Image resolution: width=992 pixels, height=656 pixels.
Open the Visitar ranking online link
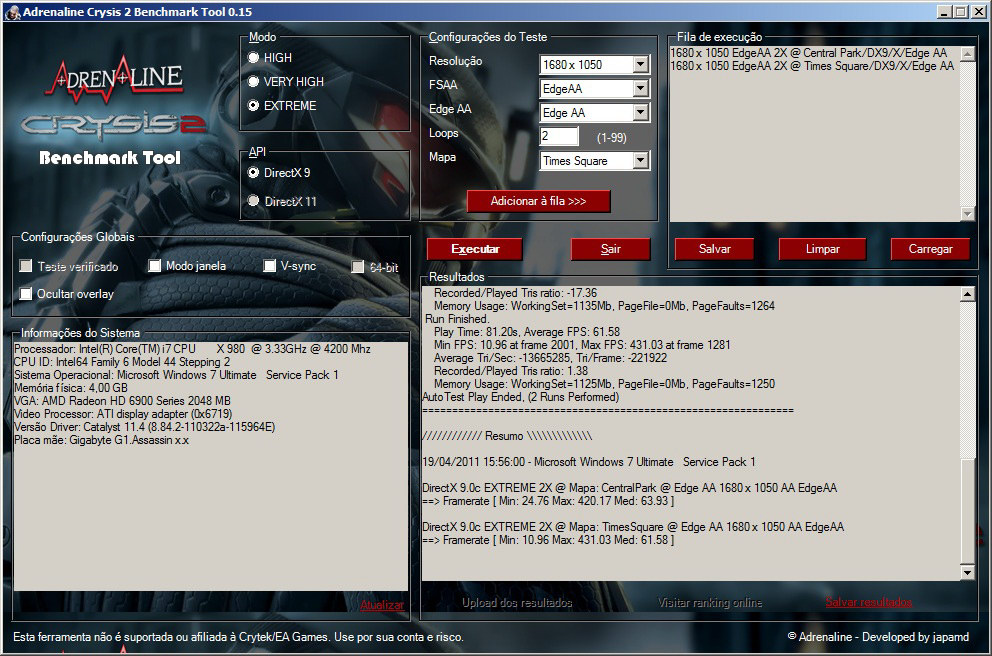[710, 603]
